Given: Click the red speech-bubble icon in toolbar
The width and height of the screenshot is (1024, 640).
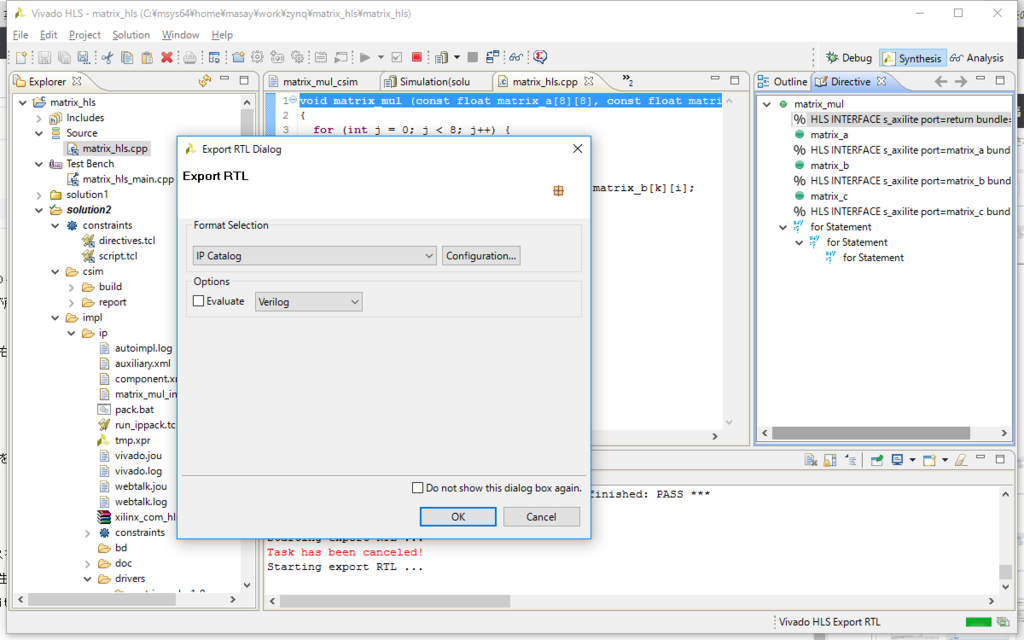Looking at the screenshot, I should (x=540, y=57).
